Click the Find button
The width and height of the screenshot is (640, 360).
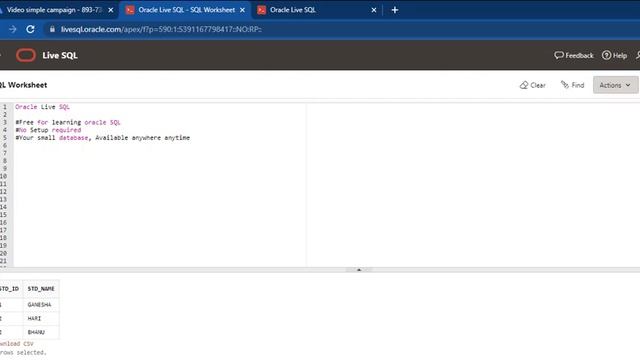point(572,85)
